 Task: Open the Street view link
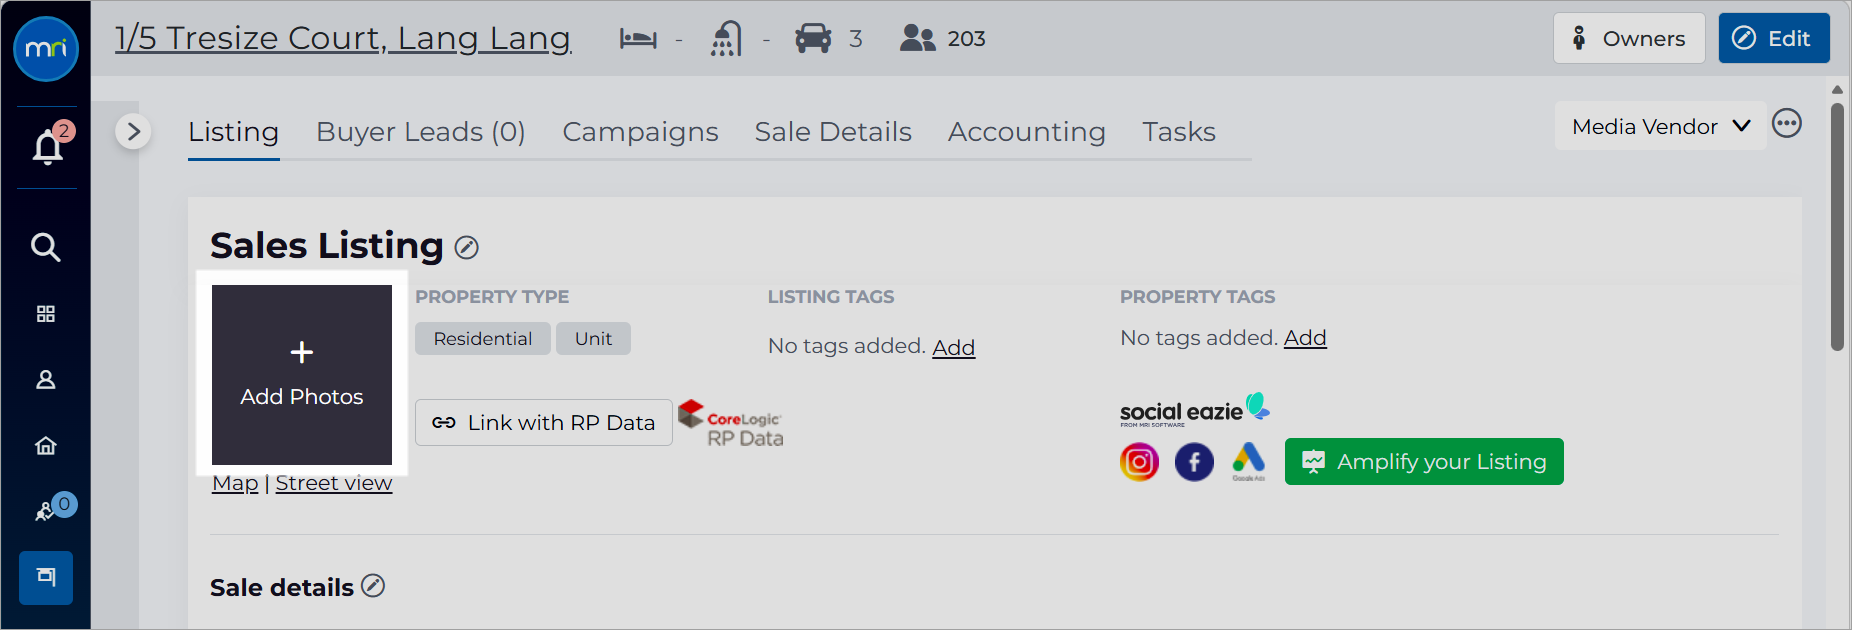(334, 483)
